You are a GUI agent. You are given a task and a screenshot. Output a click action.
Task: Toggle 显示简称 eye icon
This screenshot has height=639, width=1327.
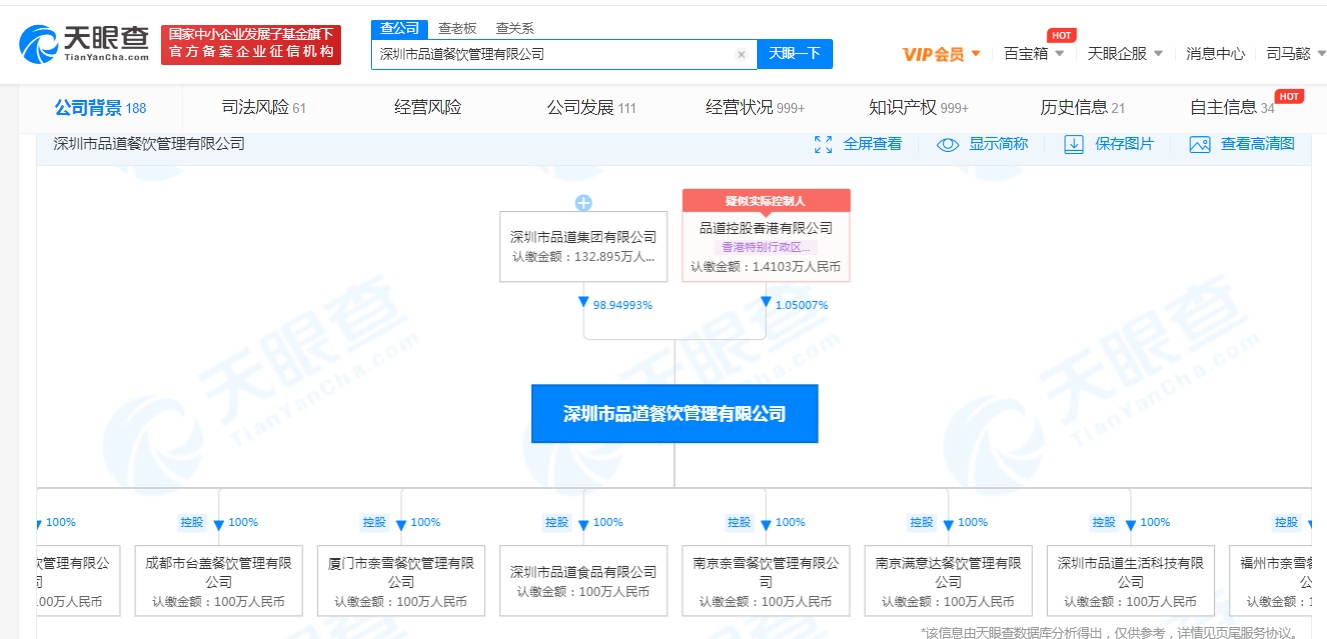[948, 145]
